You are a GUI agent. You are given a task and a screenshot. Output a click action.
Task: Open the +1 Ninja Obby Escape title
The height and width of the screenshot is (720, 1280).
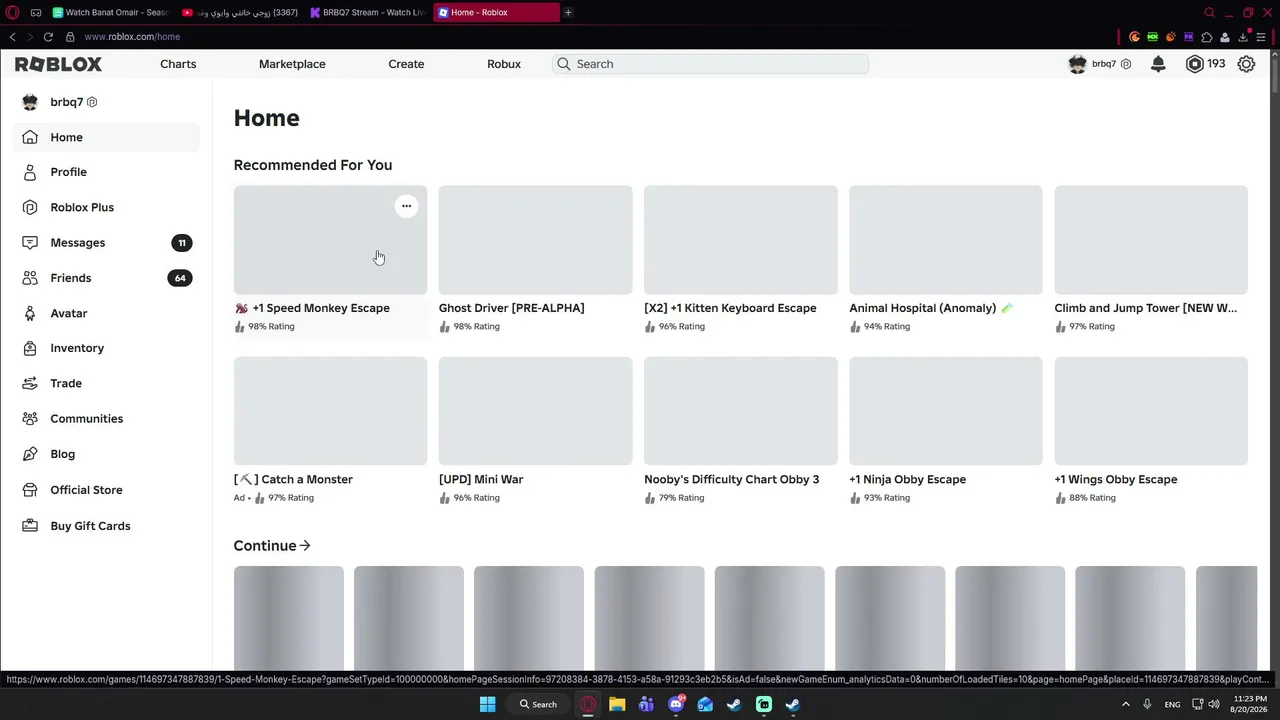click(907, 479)
